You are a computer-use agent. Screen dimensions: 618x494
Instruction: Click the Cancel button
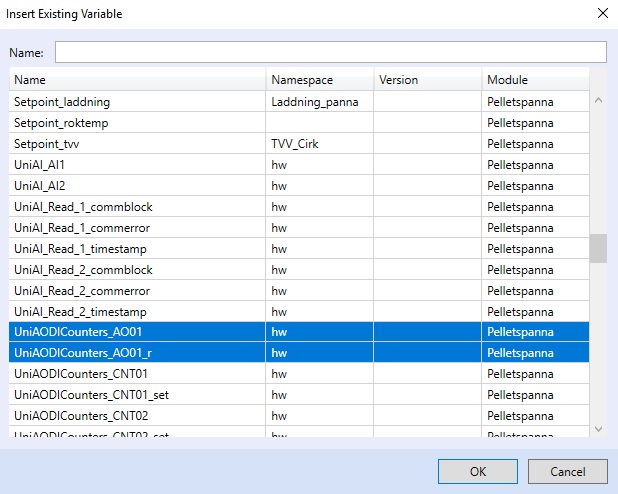click(568, 471)
